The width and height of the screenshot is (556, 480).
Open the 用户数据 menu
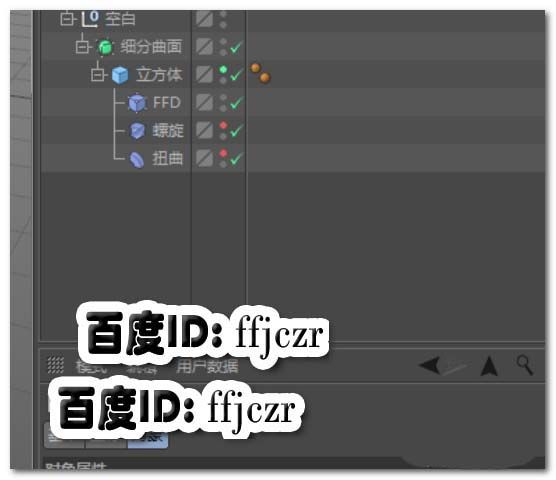pos(207,367)
